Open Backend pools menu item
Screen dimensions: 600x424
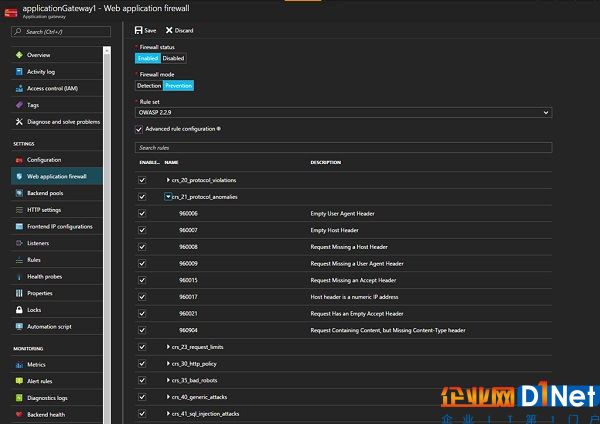[57, 193]
